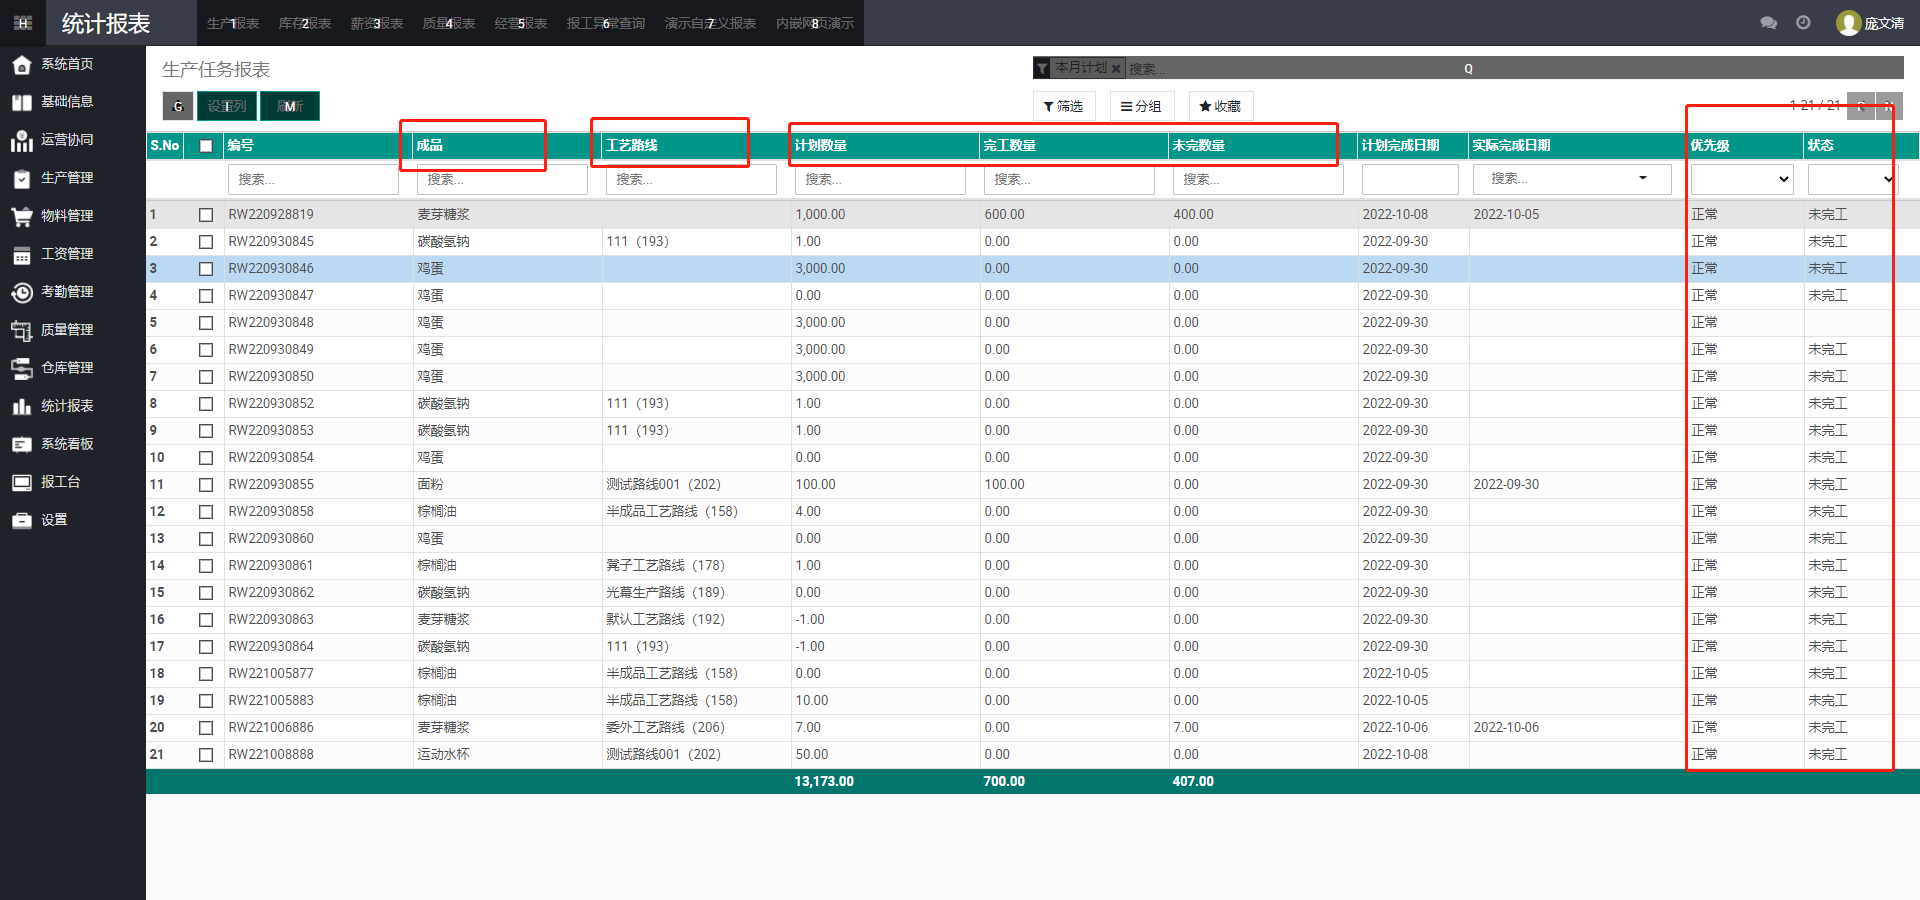1920x900 pixels.
Task: Check the box for row RW220928819
Action: tap(206, 215)
